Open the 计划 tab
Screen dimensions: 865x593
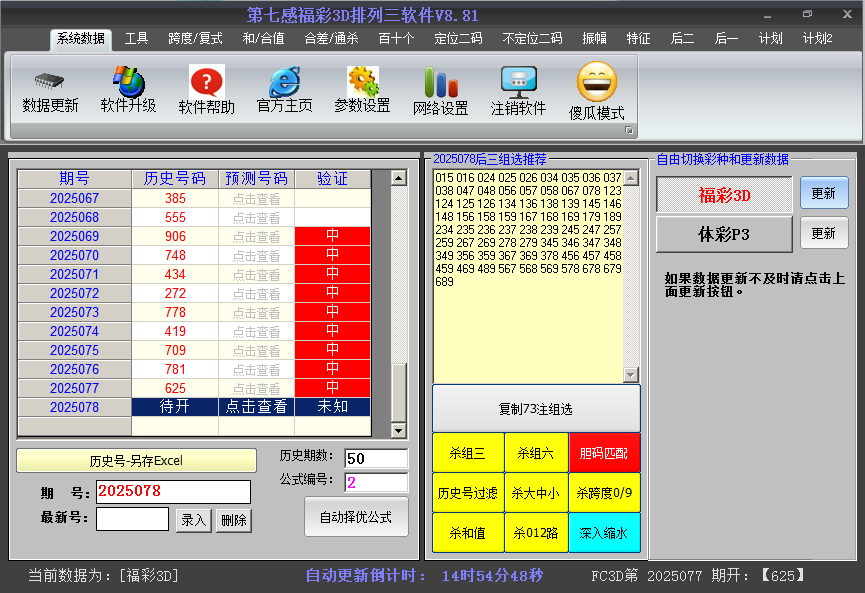click(x=771, y=39)
